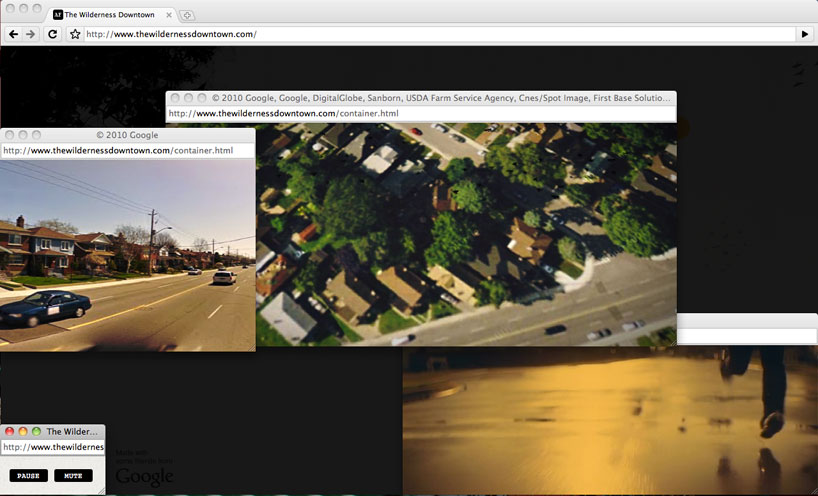
Task: Pause the video playback
Action: tap(28, 476)
